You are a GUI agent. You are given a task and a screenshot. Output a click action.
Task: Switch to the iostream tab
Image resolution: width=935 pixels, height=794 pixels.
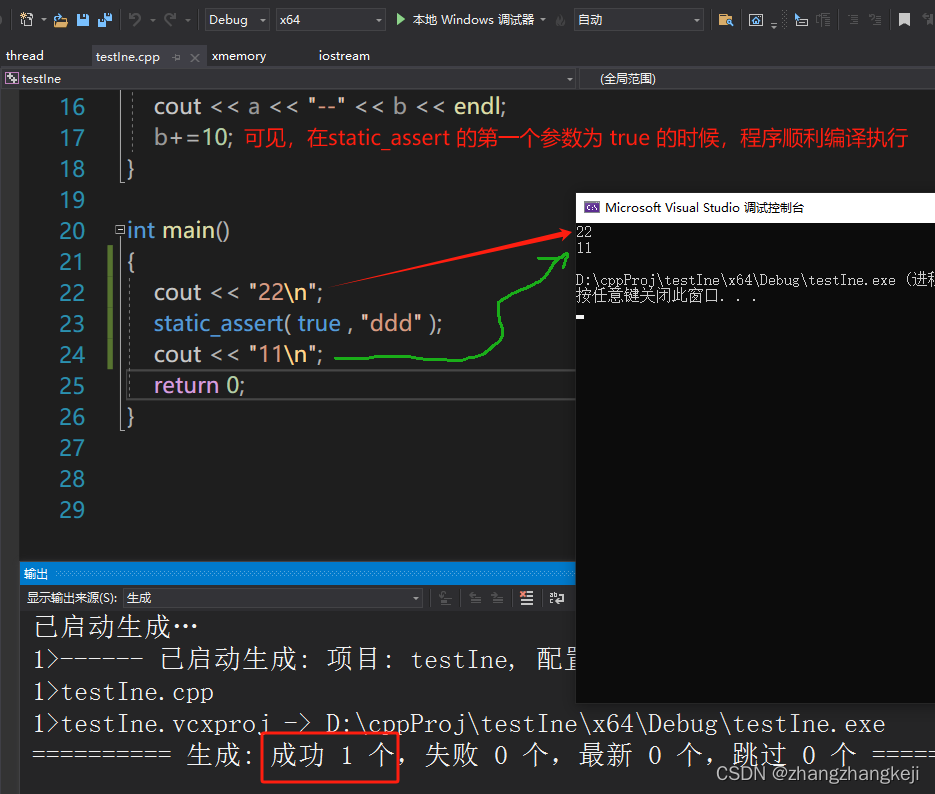344,55
